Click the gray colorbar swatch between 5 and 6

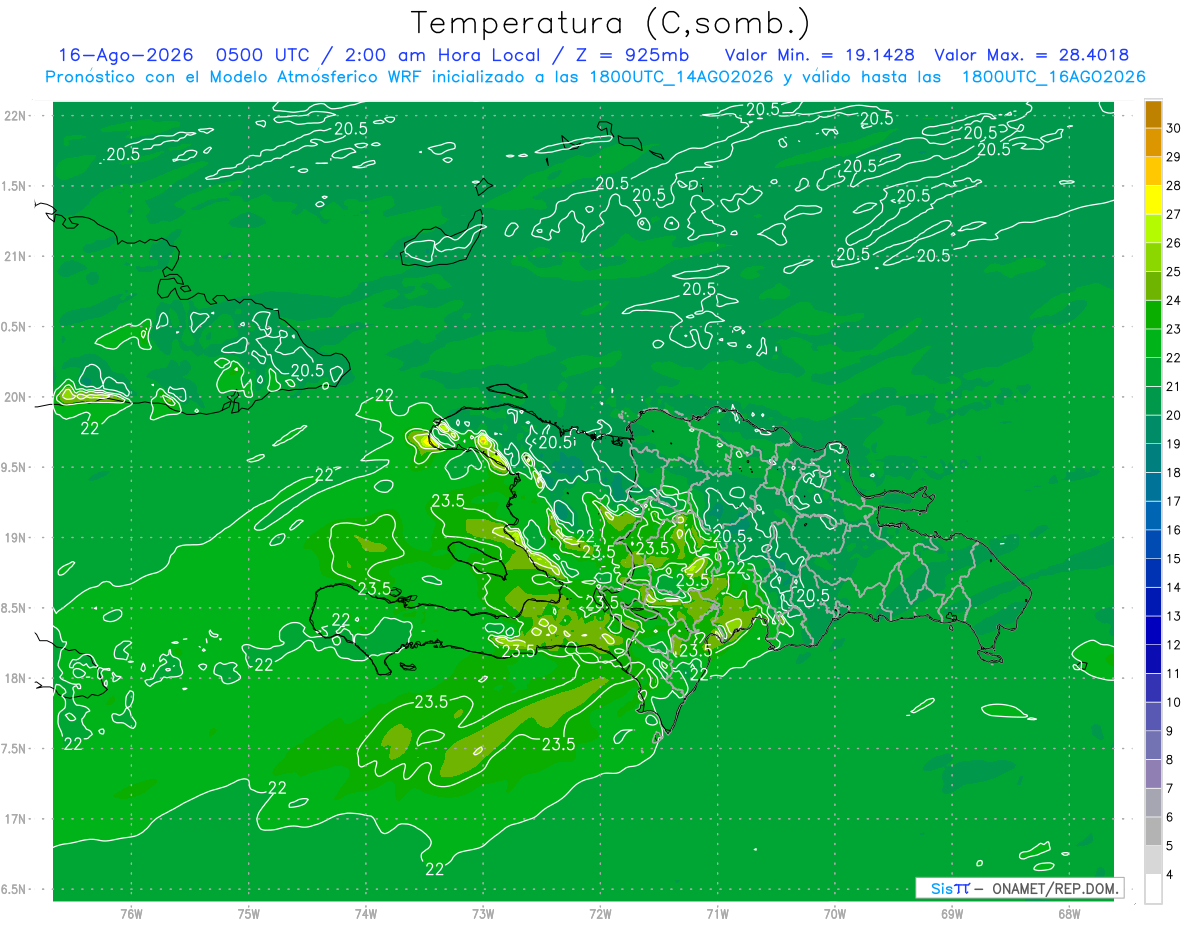pos(1153,831)
